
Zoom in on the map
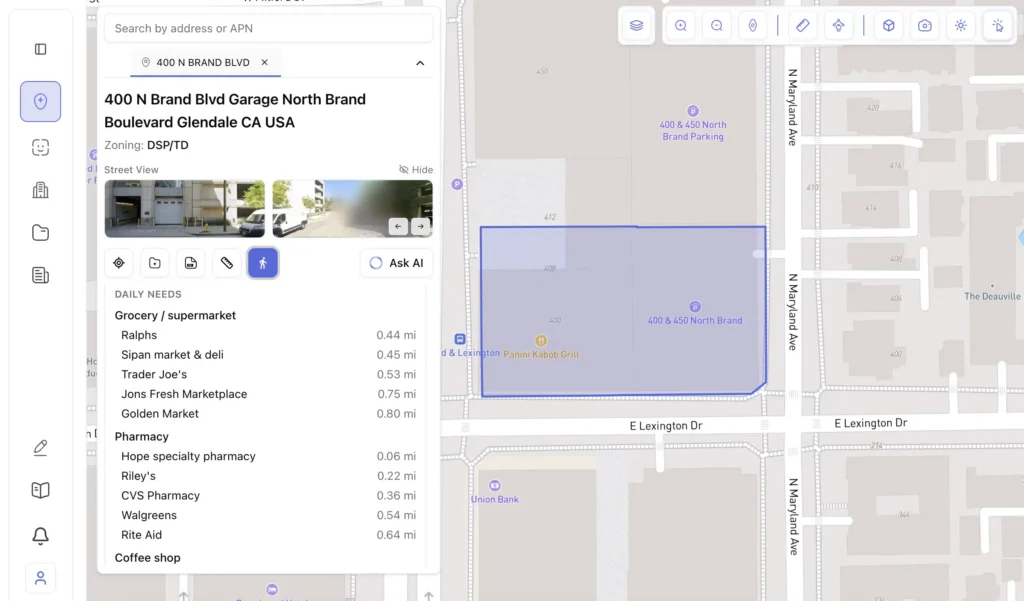pos(681,26)
